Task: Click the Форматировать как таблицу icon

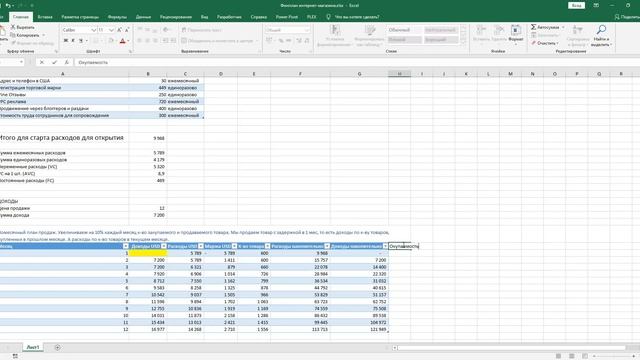Action: coord(370,30)
